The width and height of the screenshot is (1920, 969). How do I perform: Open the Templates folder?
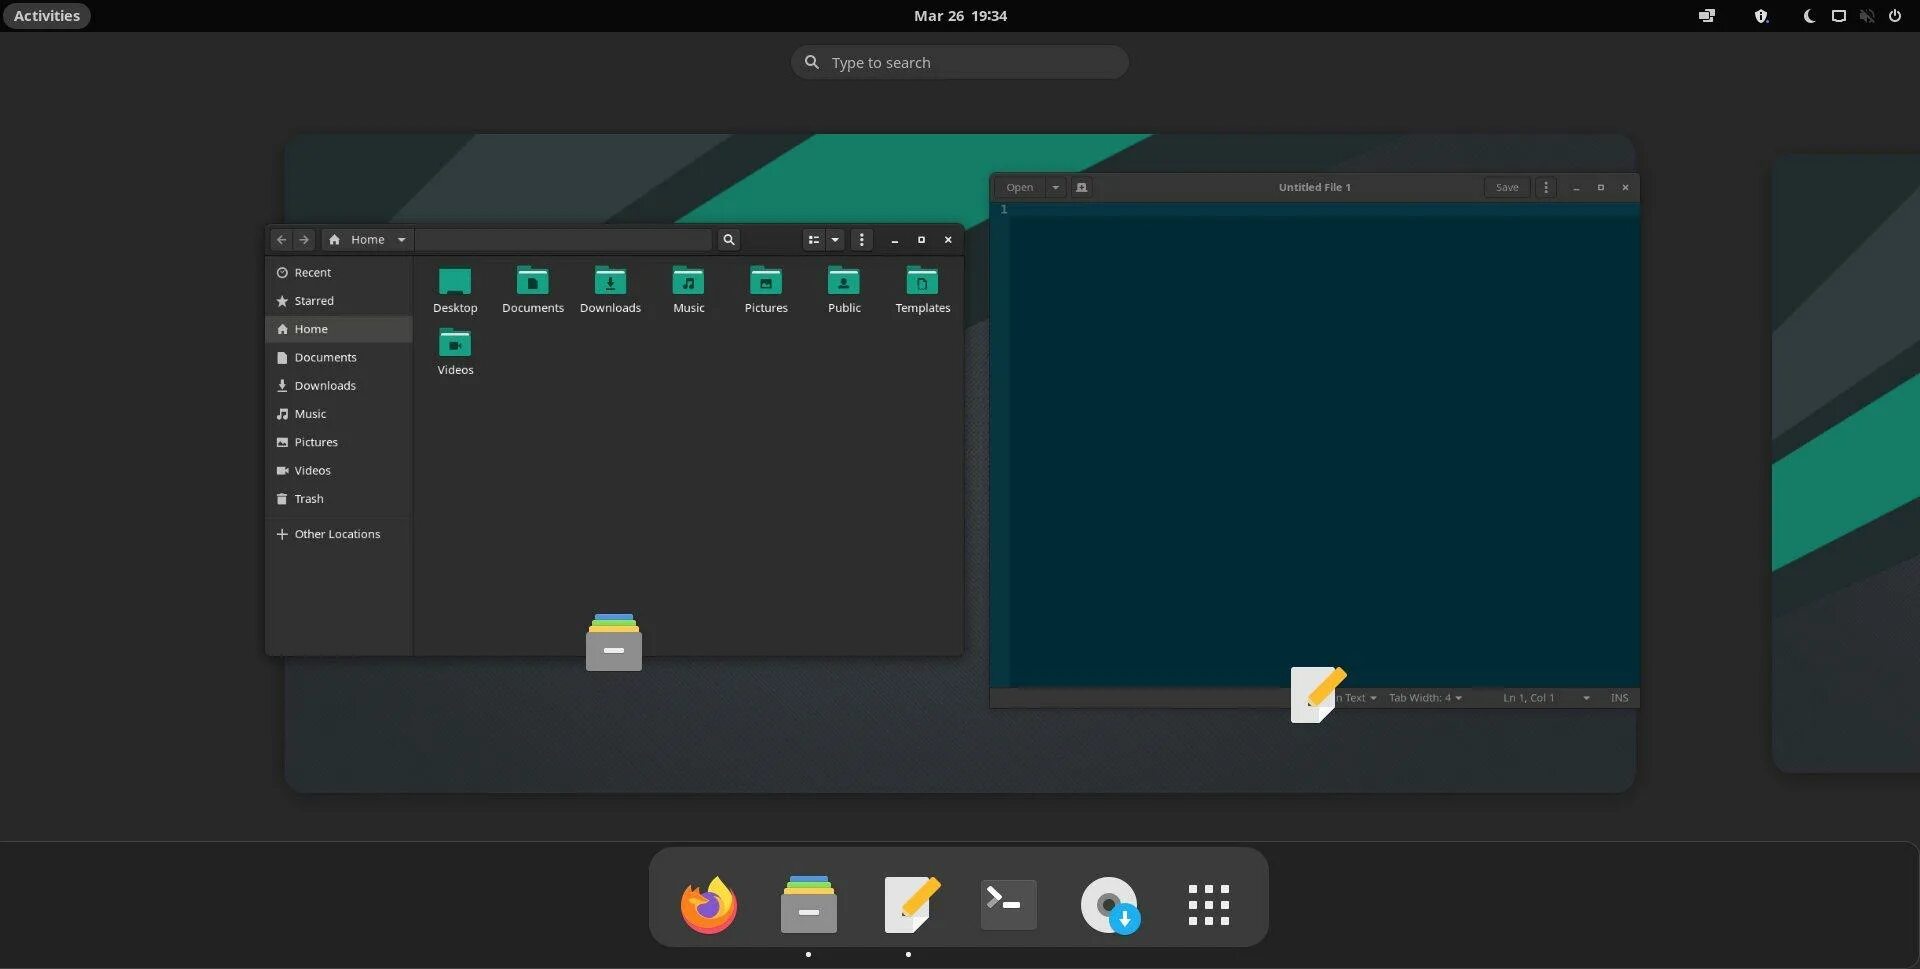coord(922,291)
